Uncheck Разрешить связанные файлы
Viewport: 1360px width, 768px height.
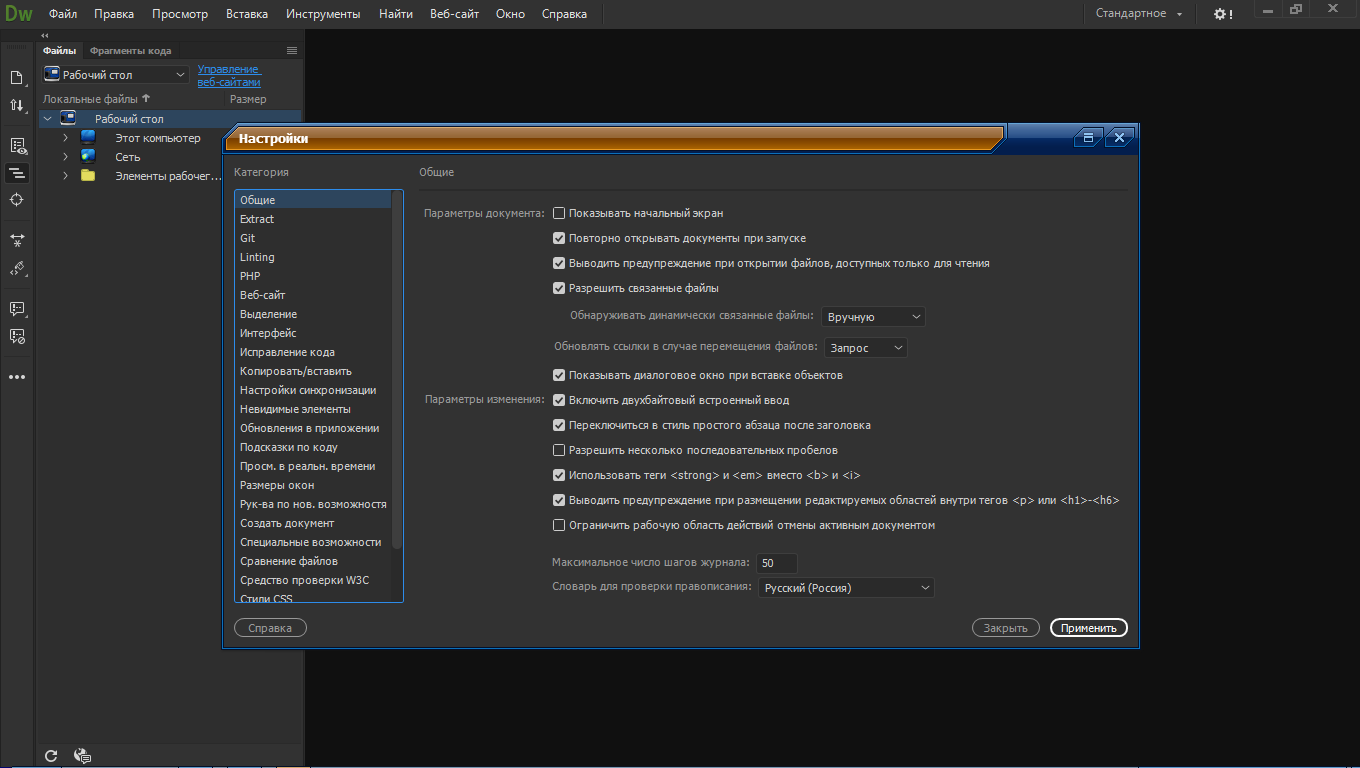point(559,288)
